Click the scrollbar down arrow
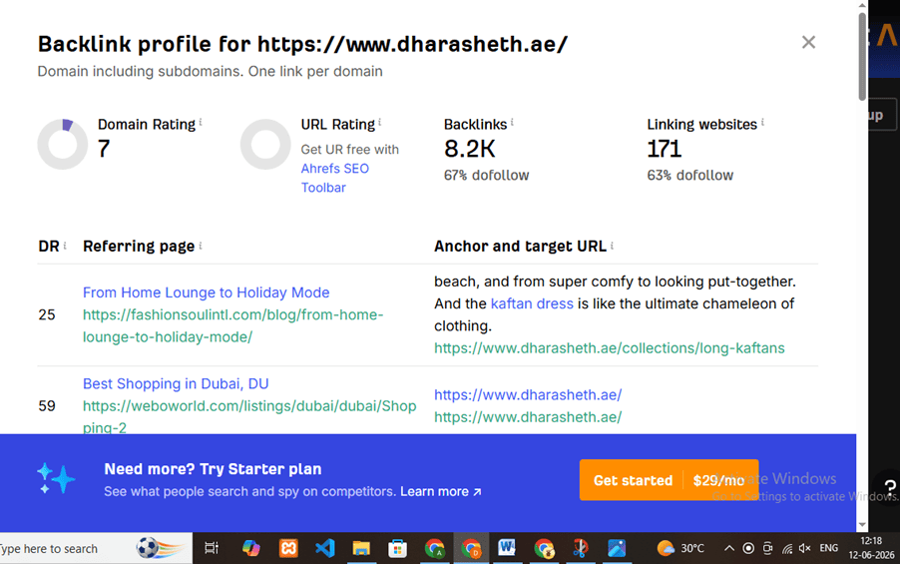Screen dimensions: 900x564 [862, 524]
